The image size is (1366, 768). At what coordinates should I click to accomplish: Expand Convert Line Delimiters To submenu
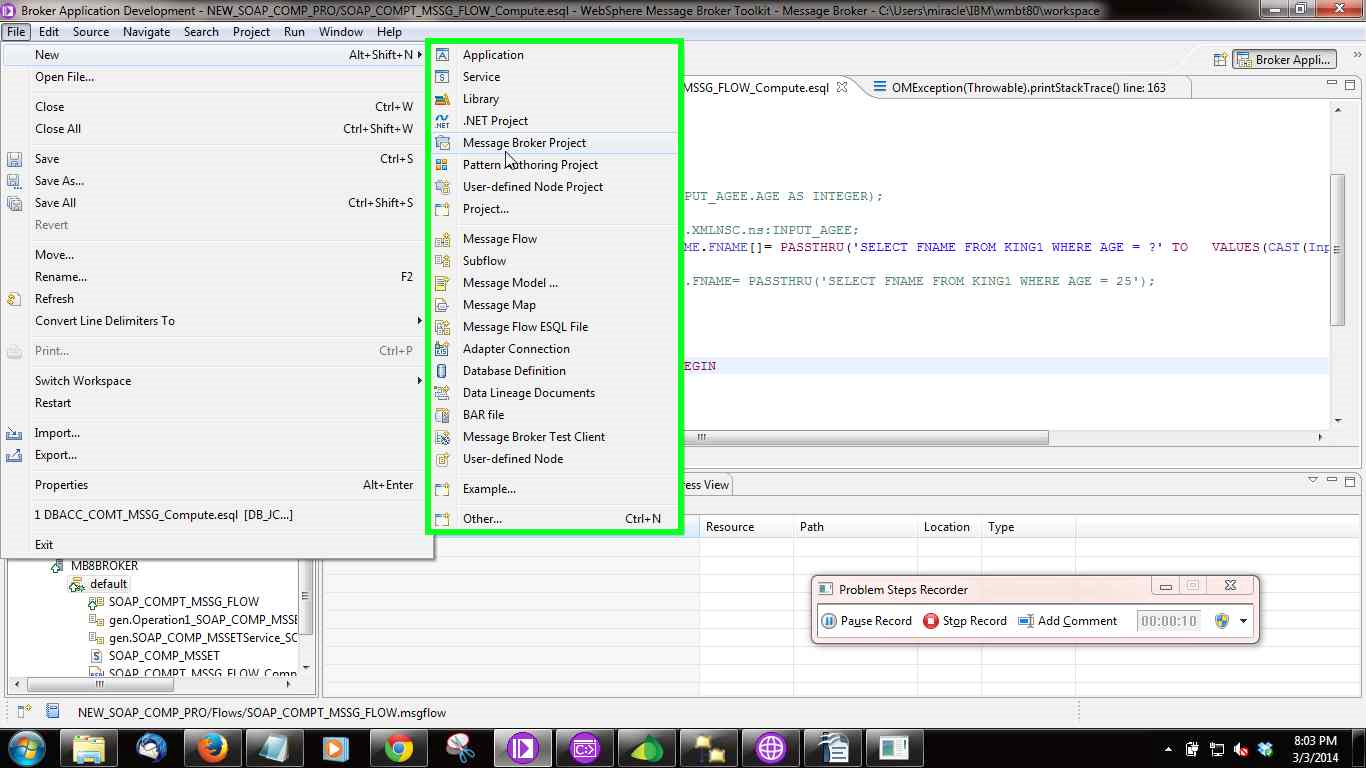pyautogui.click(x=420, y=321)
